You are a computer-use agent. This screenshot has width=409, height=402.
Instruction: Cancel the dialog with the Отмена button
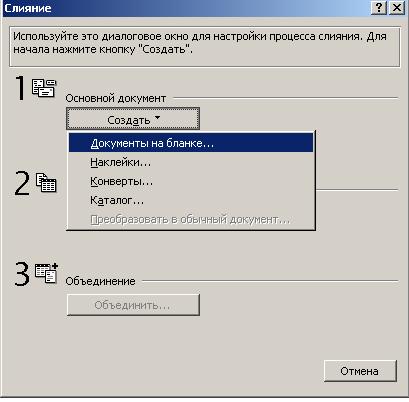pyautogui.click(x=360, y=371)
